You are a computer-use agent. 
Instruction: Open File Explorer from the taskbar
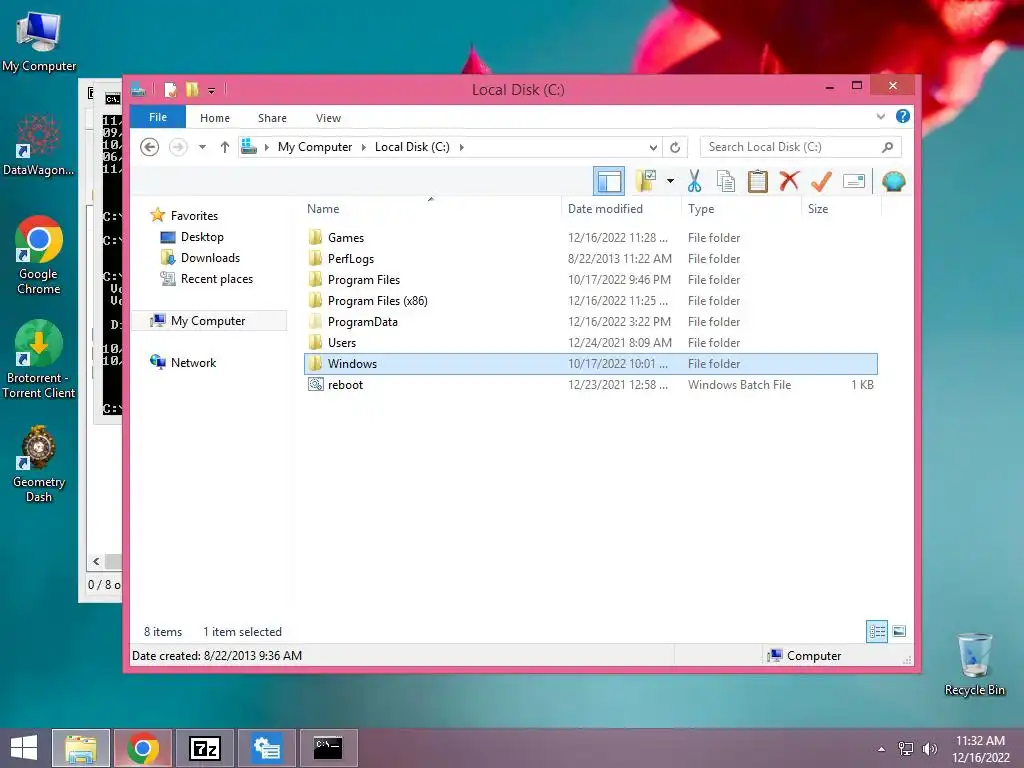tap(81, 748)
